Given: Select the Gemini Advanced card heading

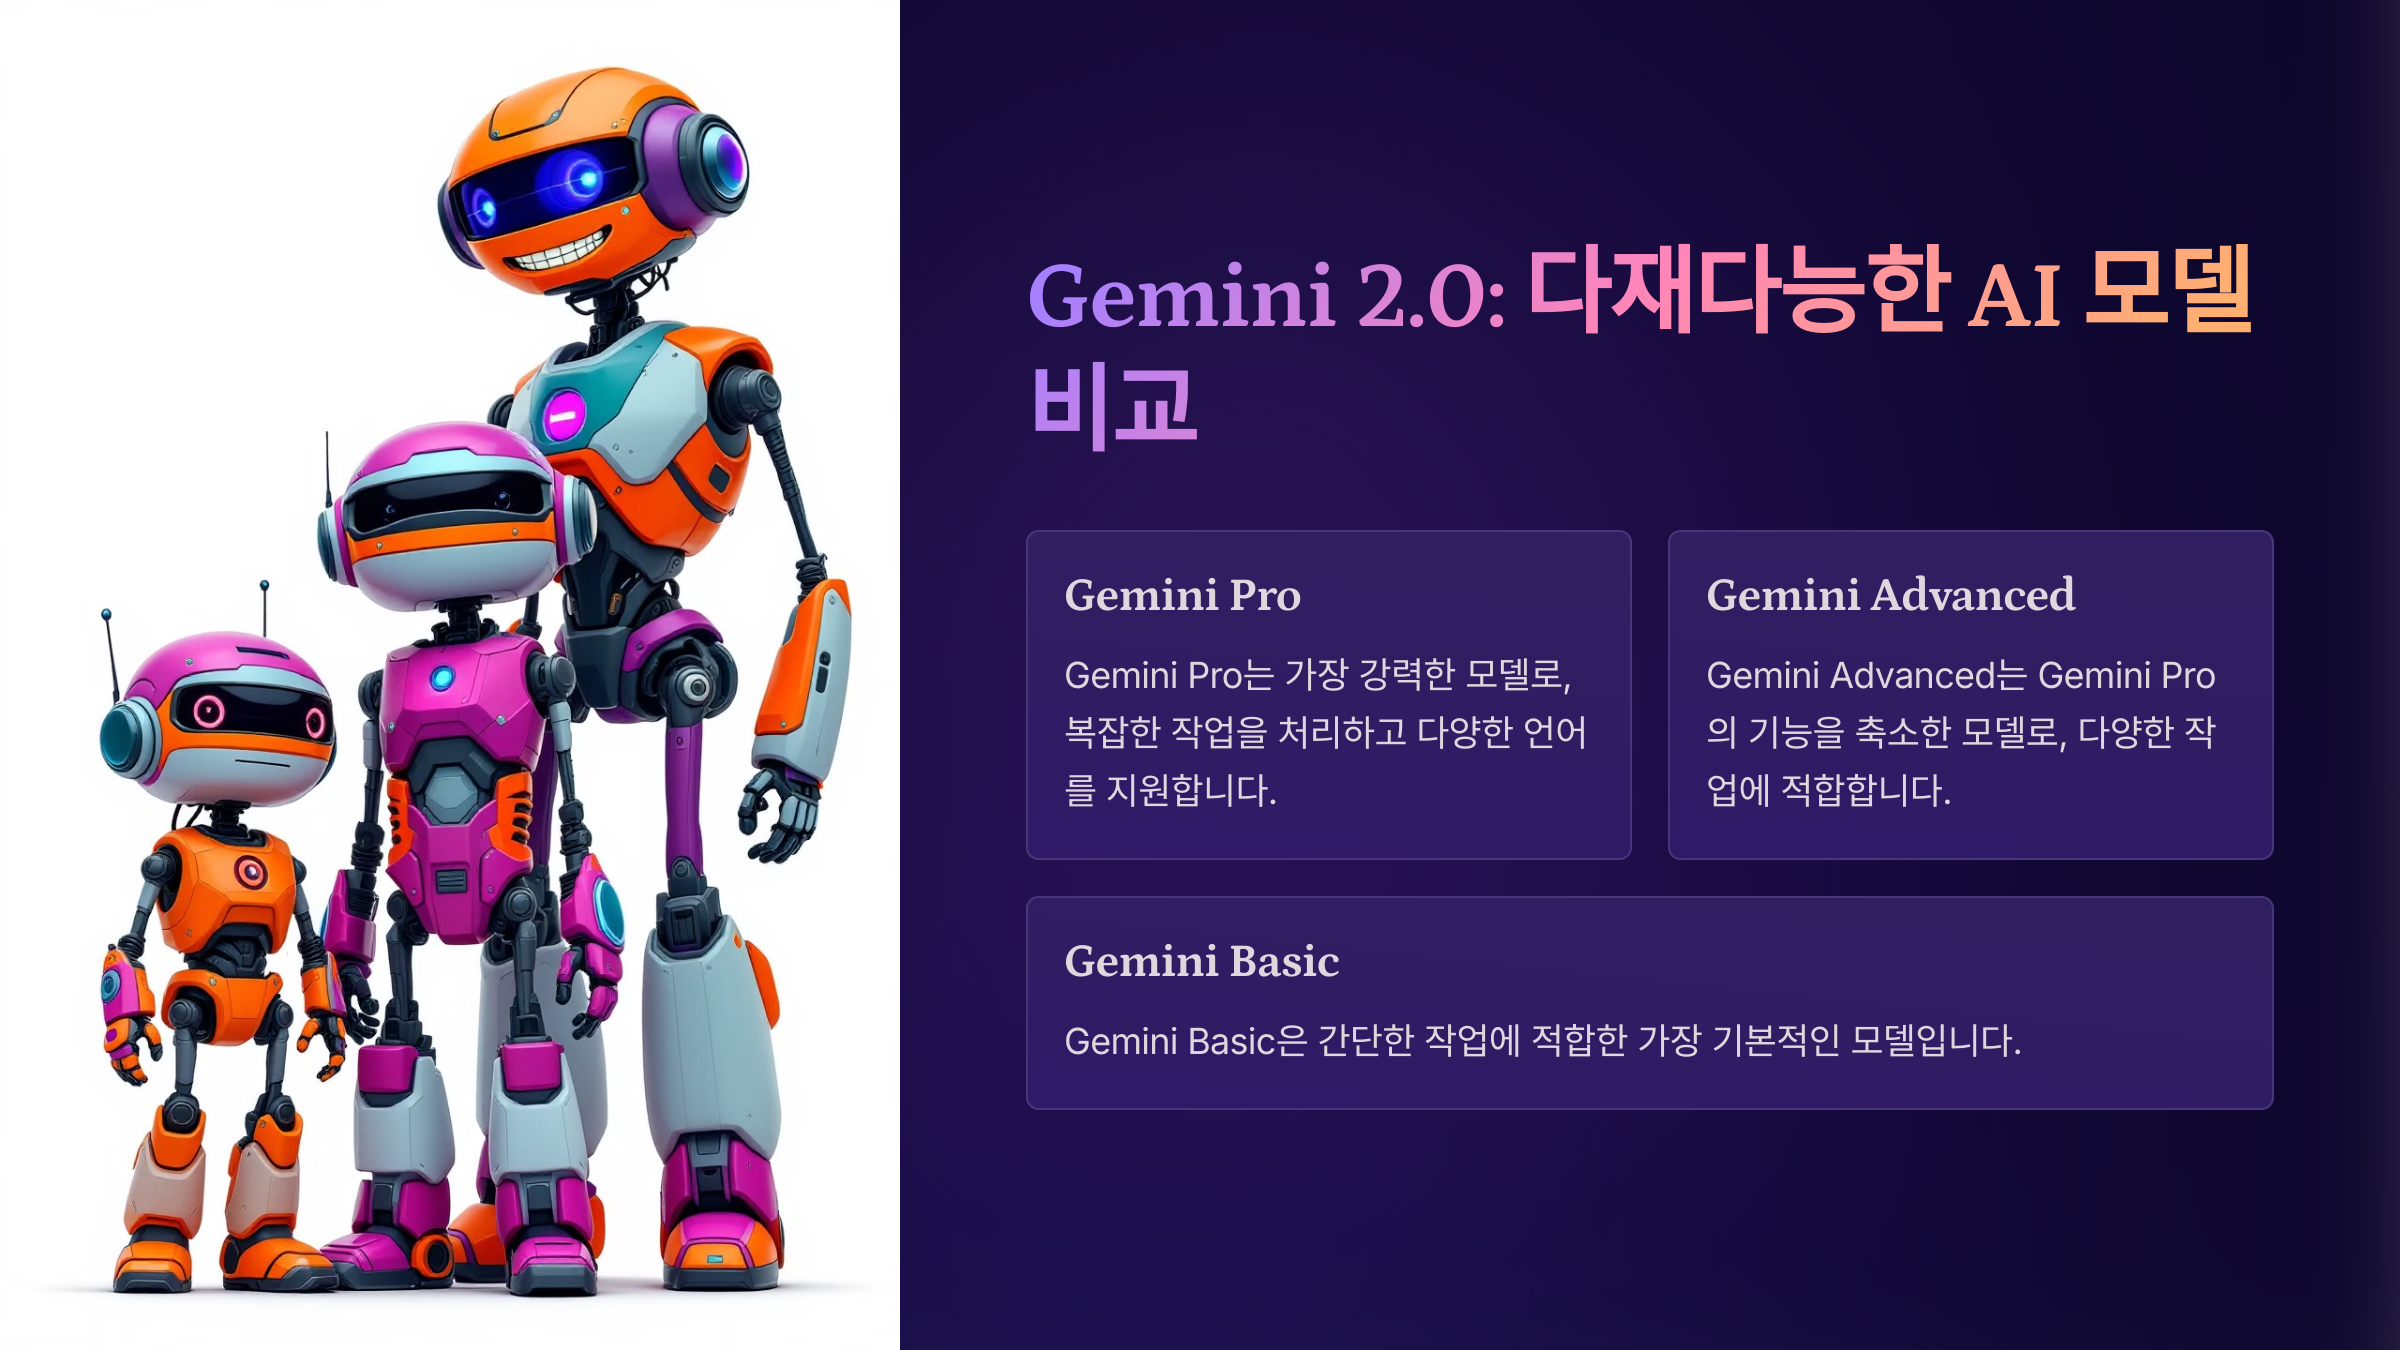Looking at the screenshot, I should point(1890,596).
